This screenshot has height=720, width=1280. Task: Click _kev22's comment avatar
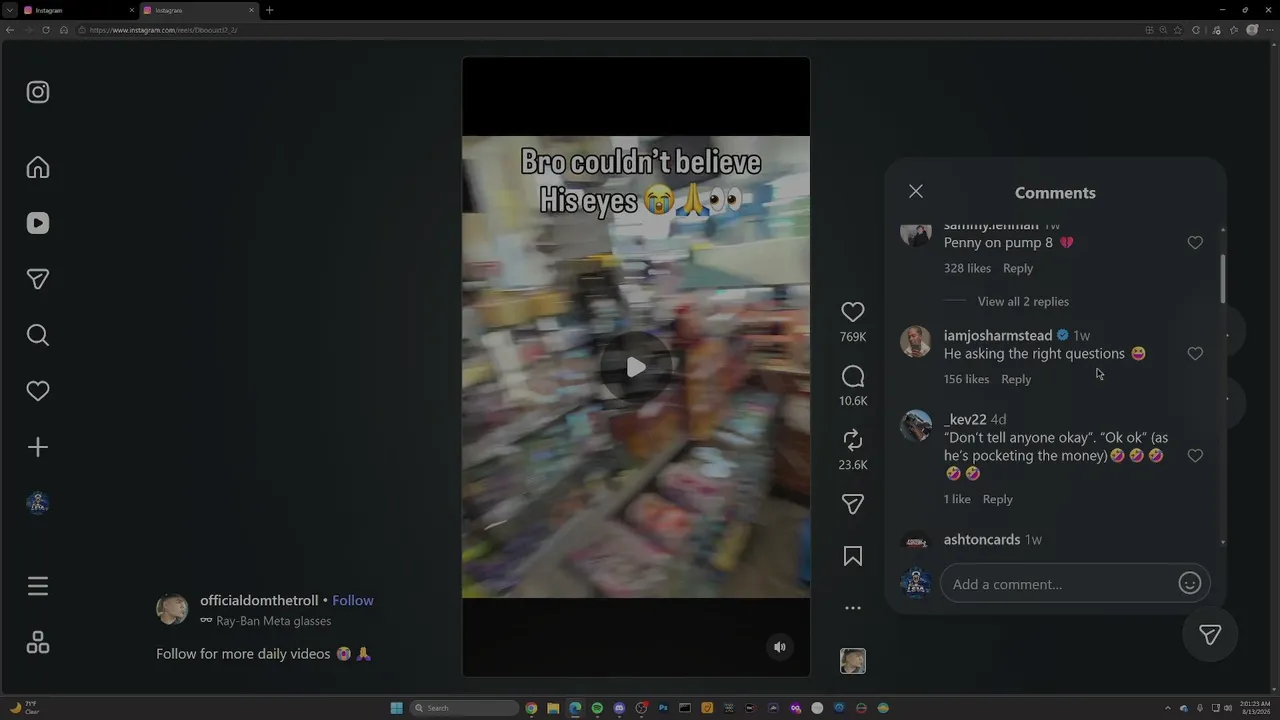pos(916,426)
